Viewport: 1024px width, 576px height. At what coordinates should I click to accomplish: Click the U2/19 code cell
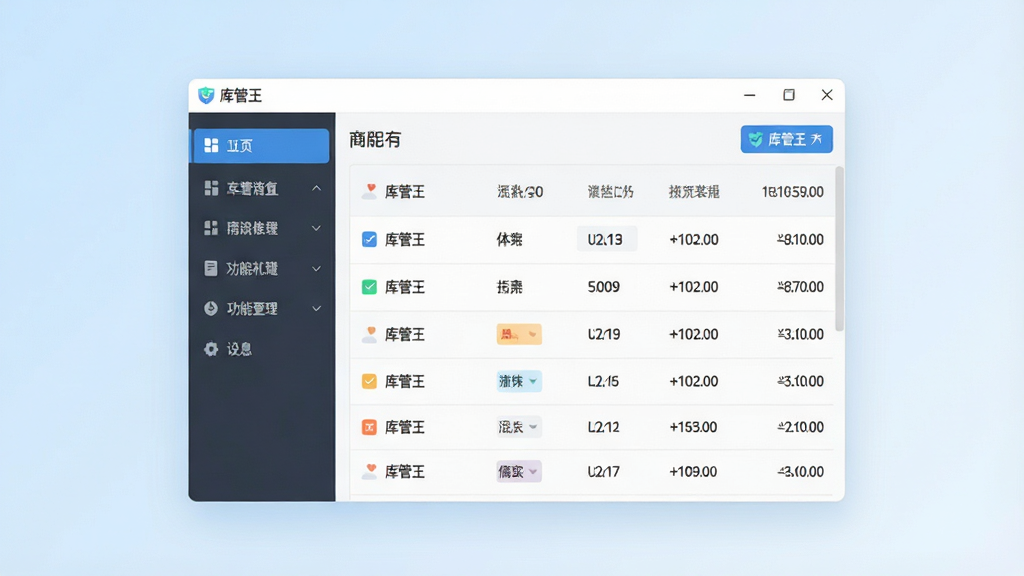pyautogui.click(x=603, y=334)
